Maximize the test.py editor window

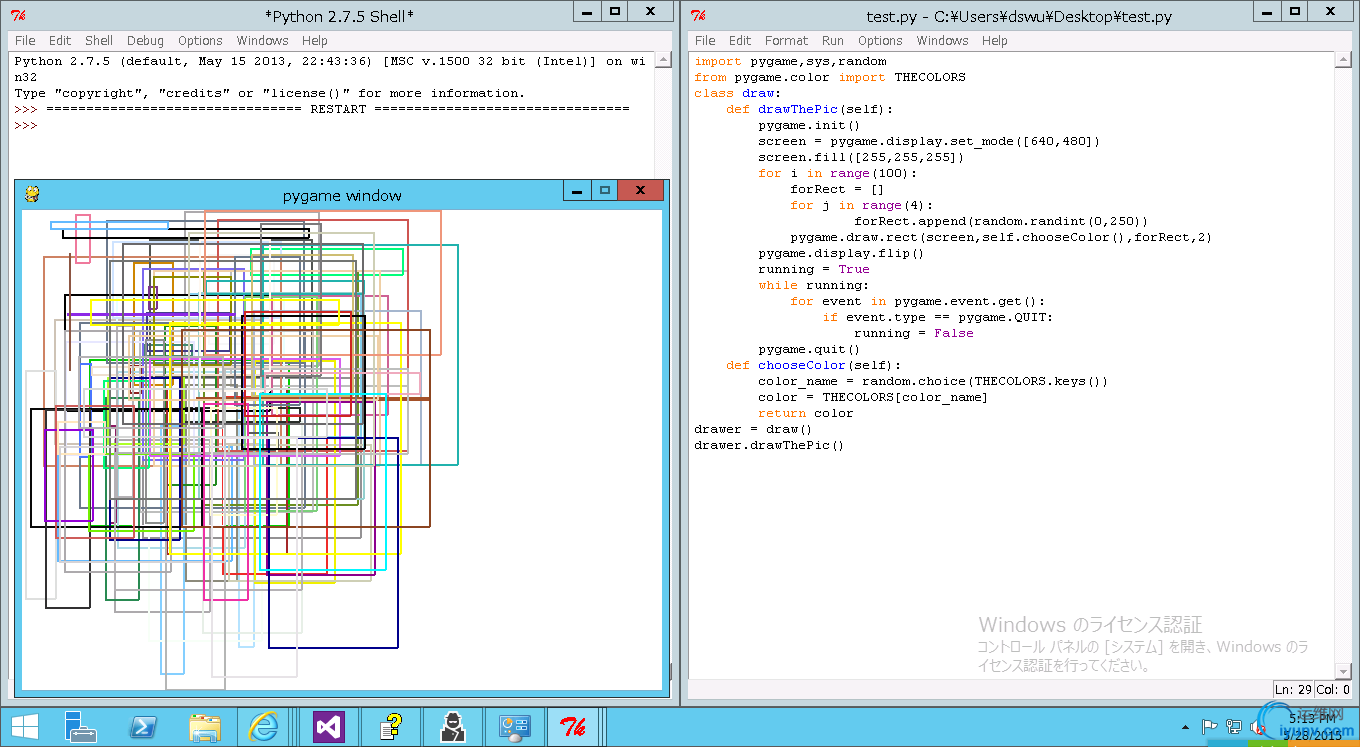tap(1294, 12)
